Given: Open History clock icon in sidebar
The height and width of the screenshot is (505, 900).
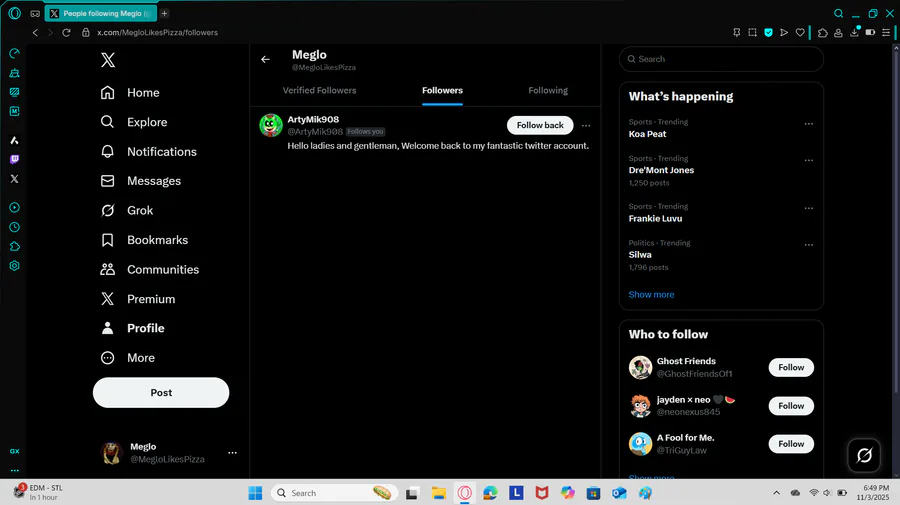Looking at the screenshot, I should [x=14, y=227].
